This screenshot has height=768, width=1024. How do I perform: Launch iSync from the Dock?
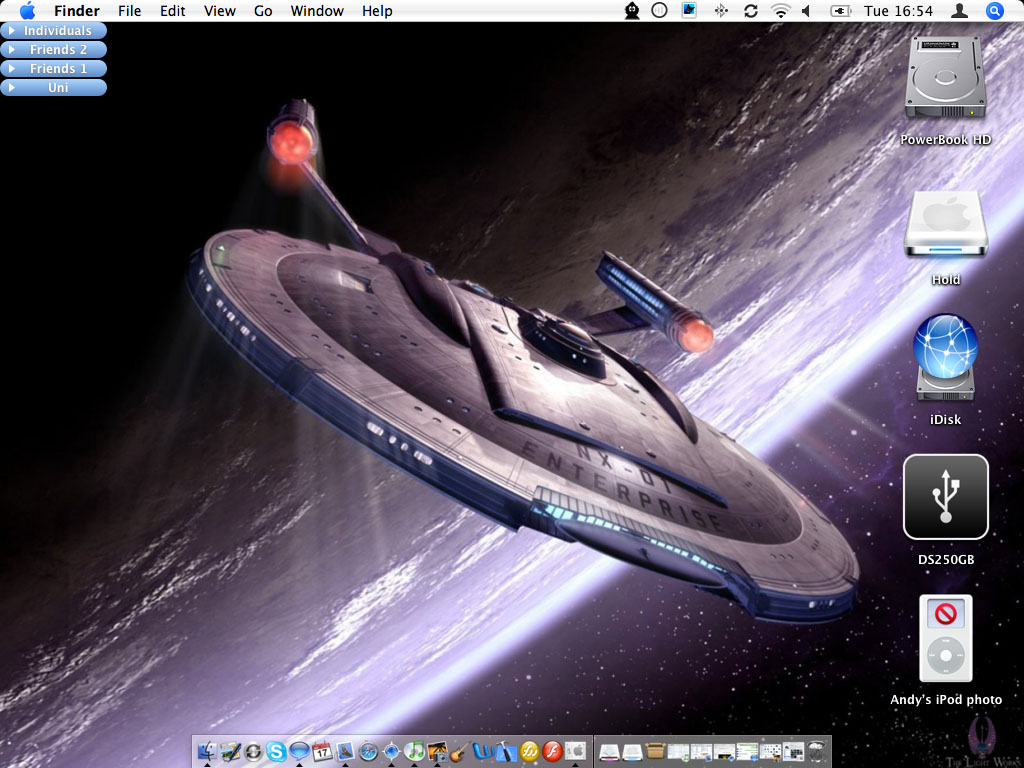(x=253, y=752)
